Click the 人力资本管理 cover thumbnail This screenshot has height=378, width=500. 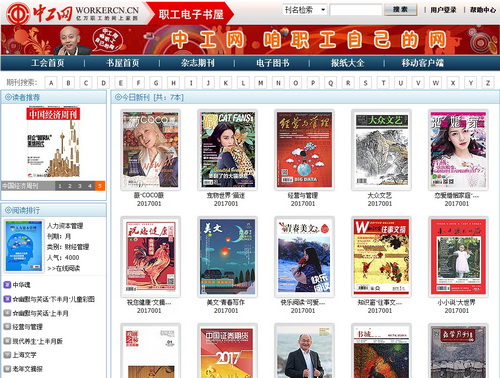pyautogui.click(x=24, y=246)
